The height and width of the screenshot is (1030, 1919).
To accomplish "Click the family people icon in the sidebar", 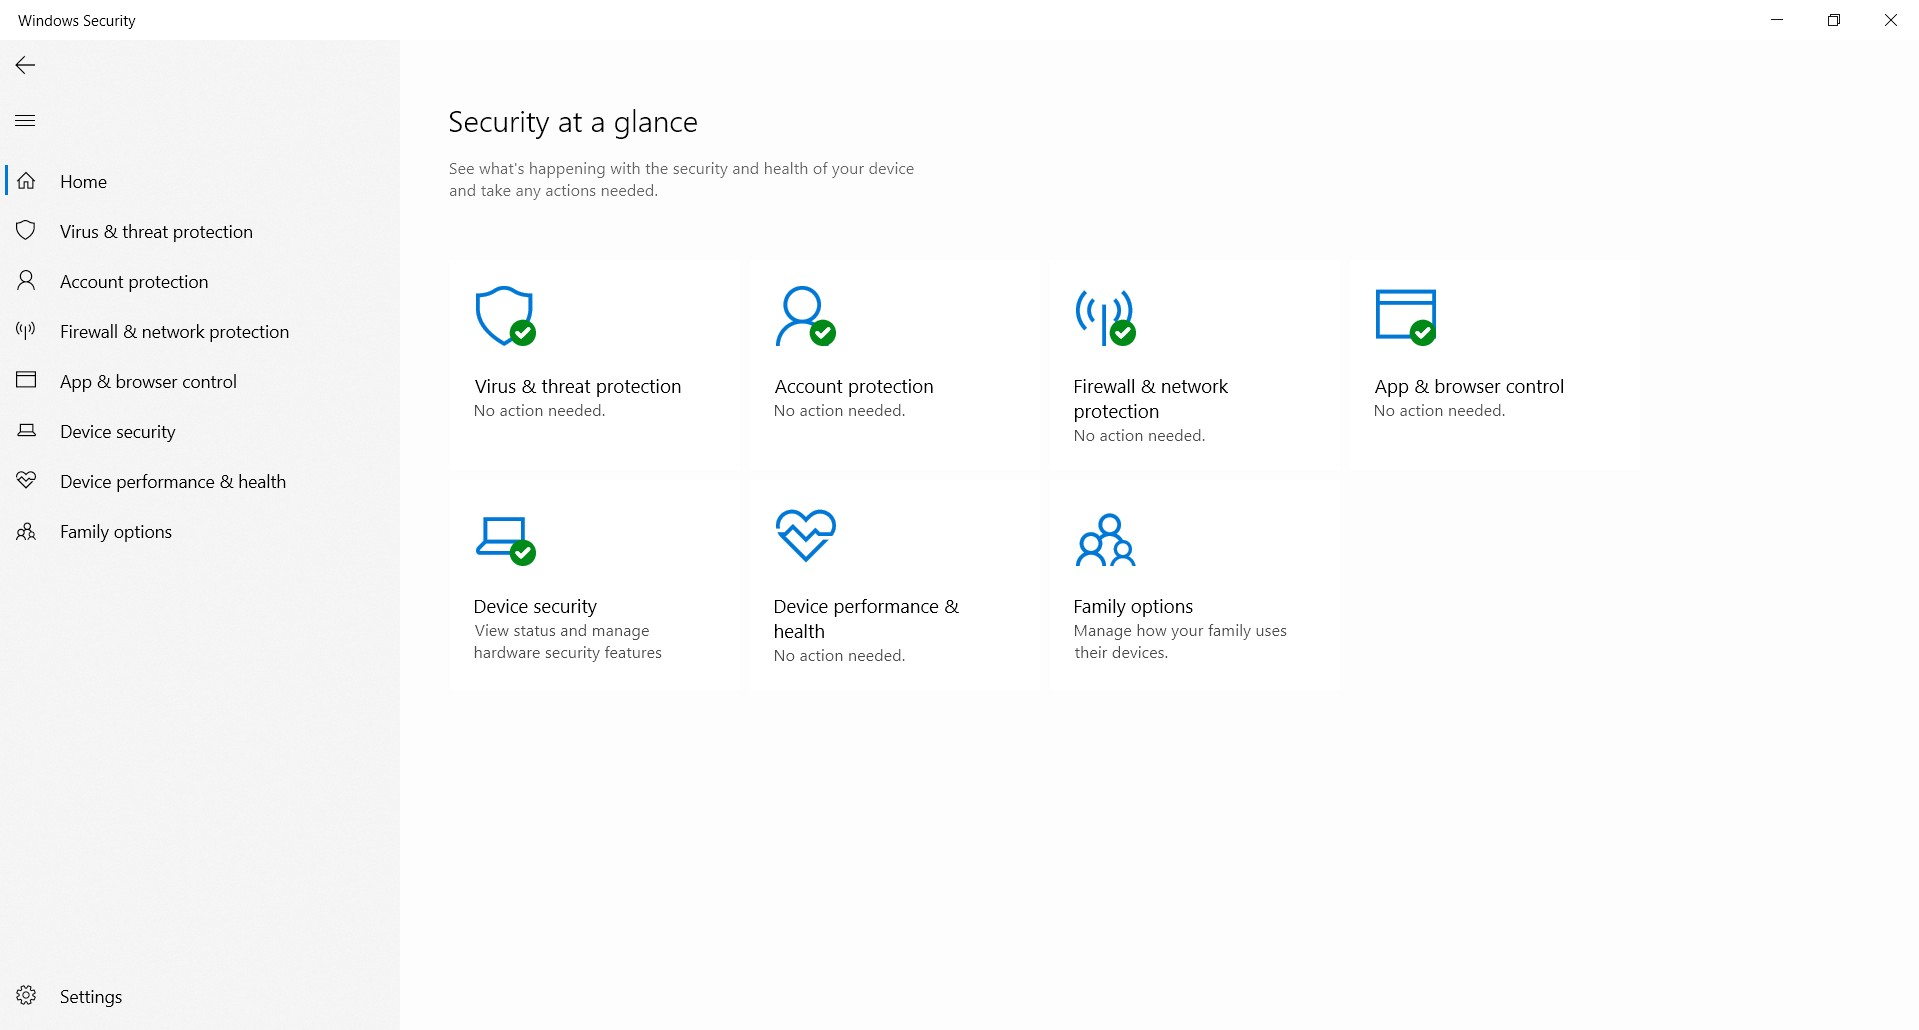I will (x=26, y=531).
